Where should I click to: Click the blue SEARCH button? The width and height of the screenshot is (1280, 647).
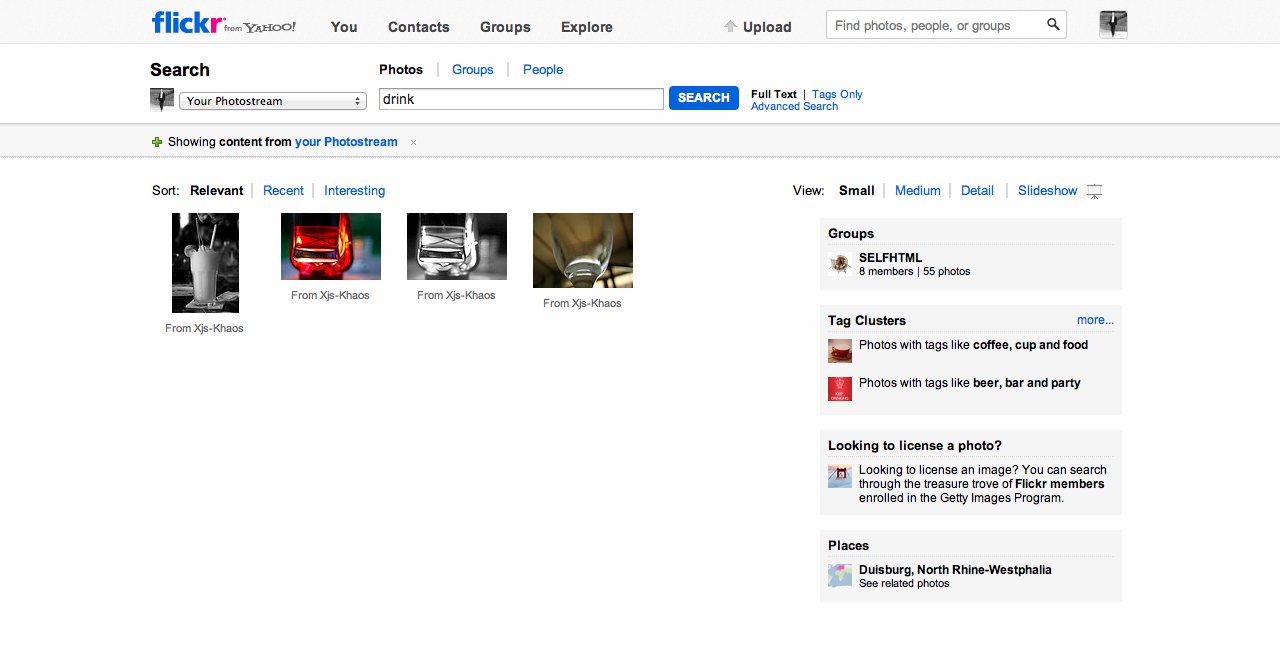click(704, 98)
